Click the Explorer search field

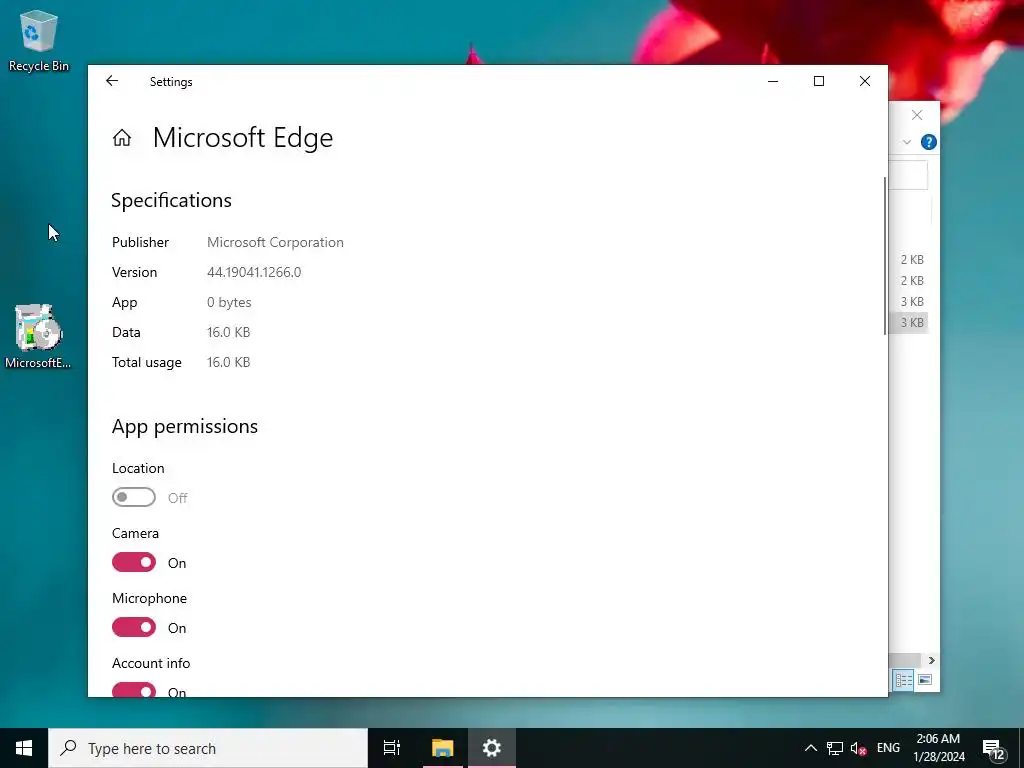point(908,175)
